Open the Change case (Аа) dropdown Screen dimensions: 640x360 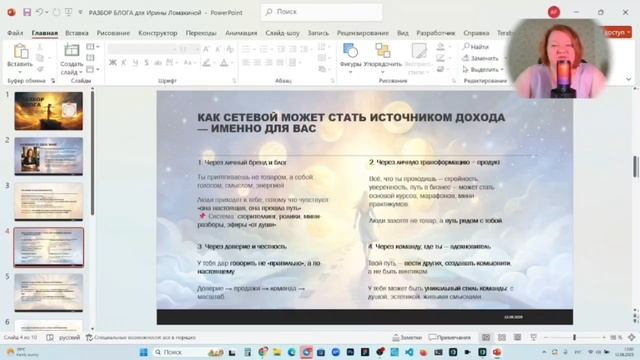click(x=189, y=62)
